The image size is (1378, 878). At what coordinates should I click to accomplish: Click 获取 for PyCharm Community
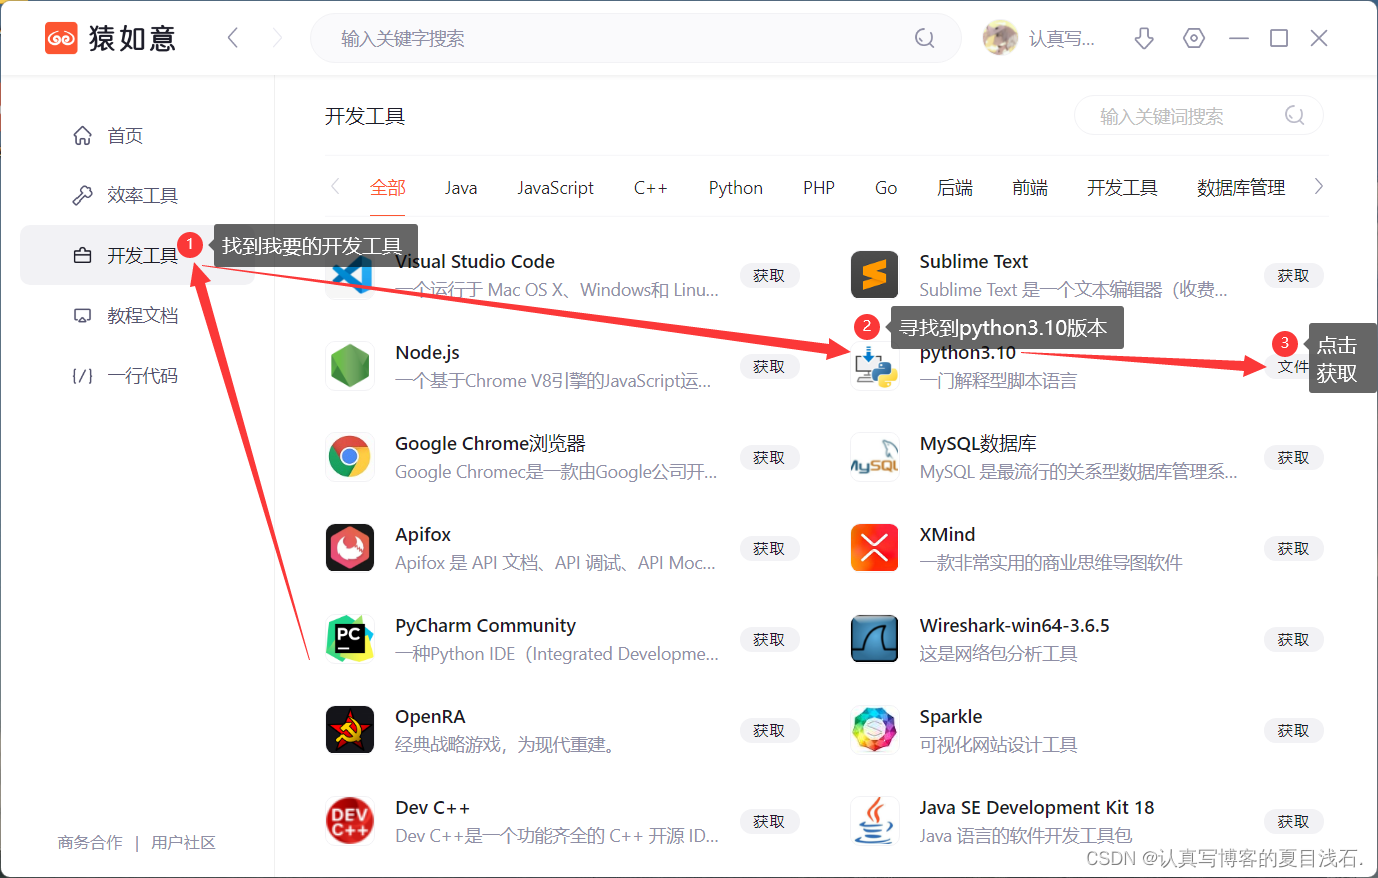[x=769, y=639]
